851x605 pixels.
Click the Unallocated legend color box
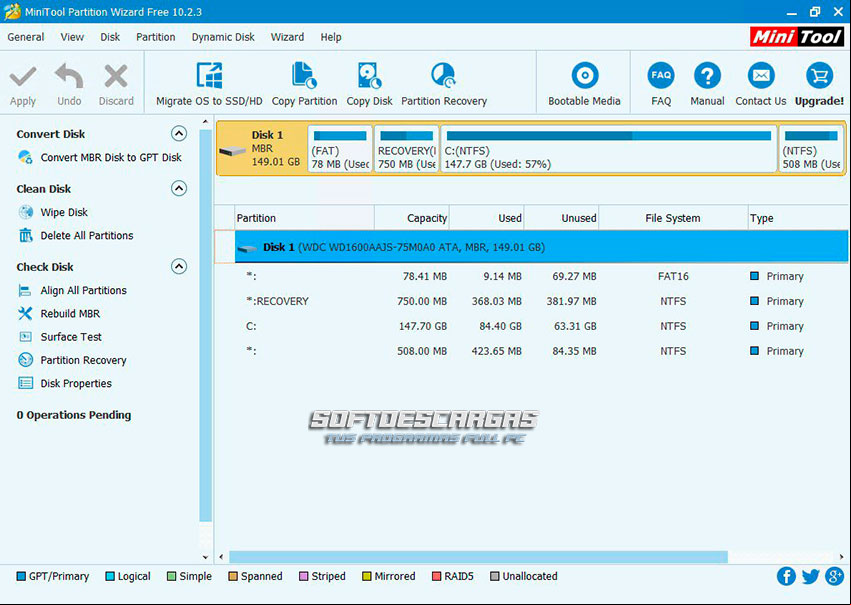494,576
